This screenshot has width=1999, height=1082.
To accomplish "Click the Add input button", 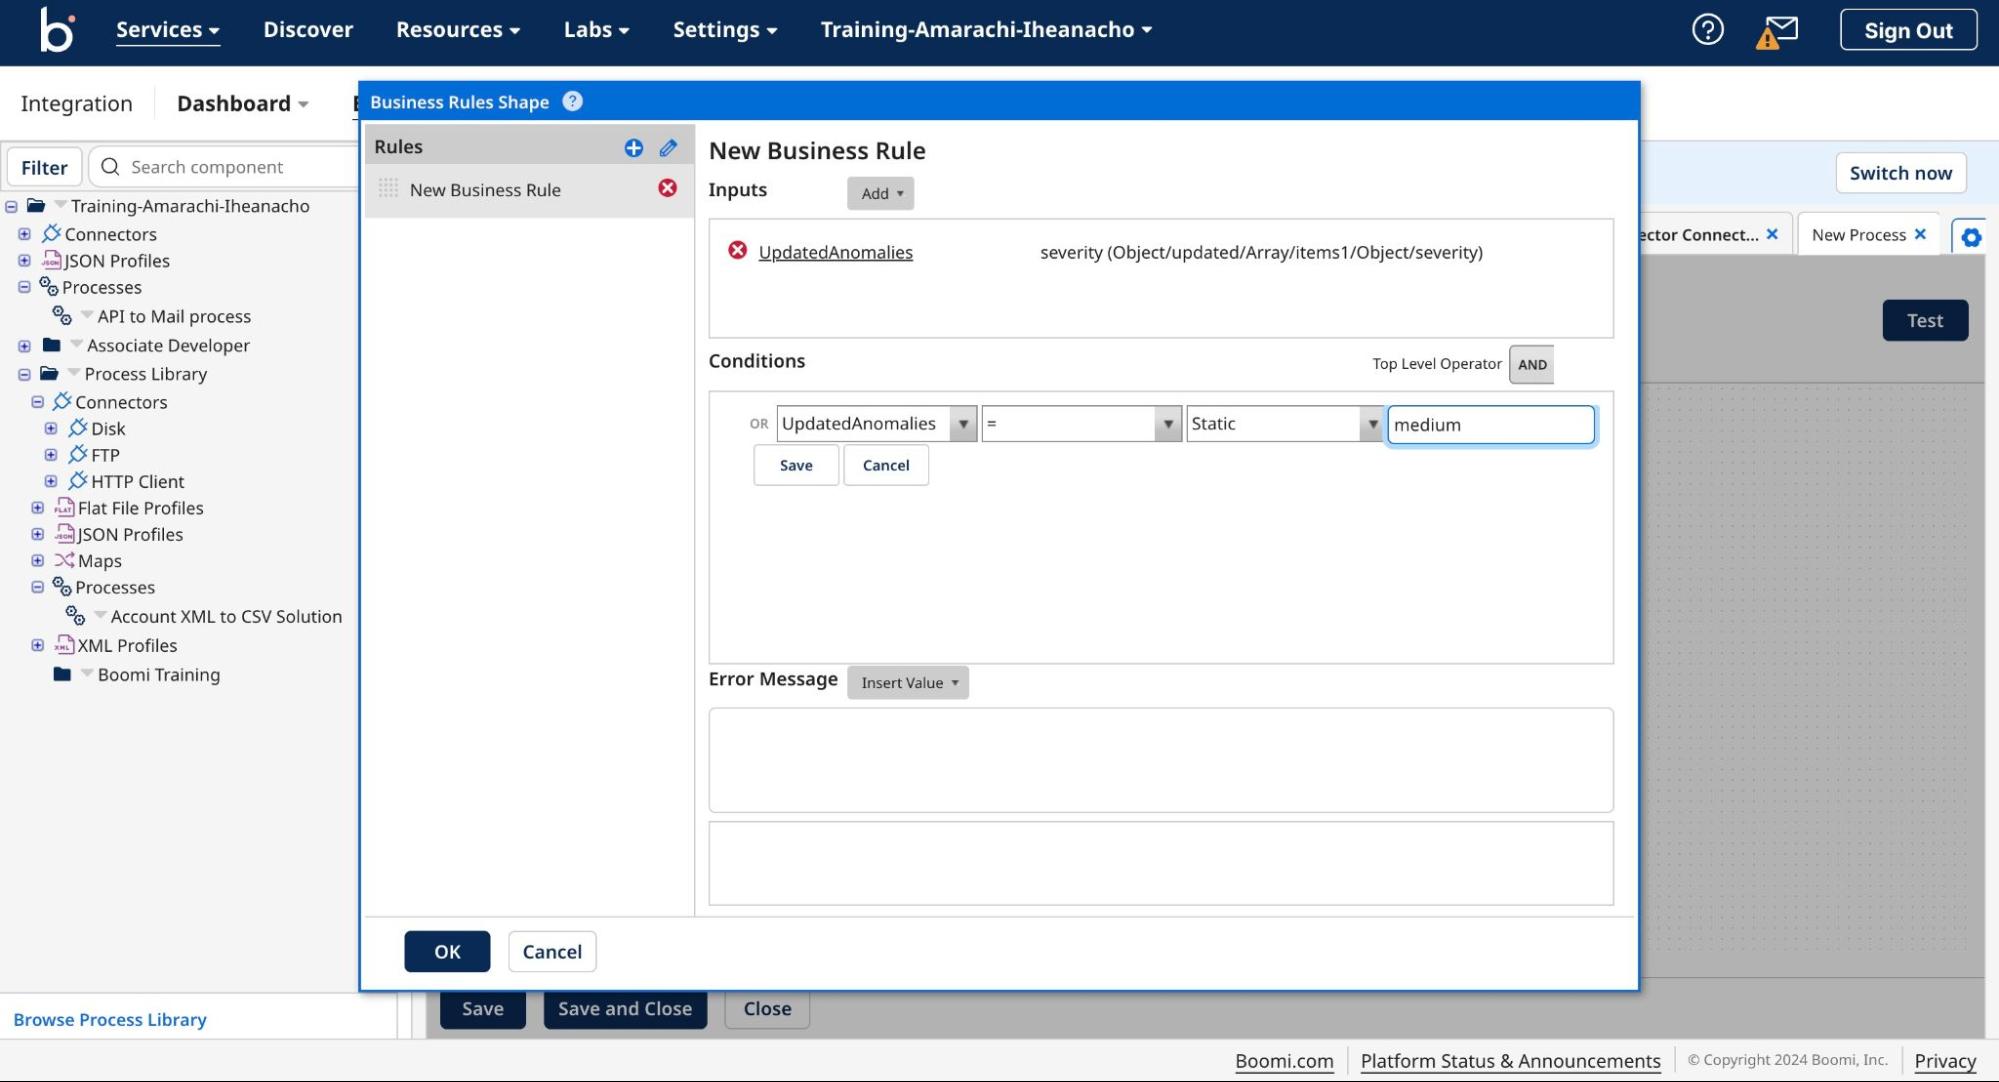I will click(x=880, y=192).
